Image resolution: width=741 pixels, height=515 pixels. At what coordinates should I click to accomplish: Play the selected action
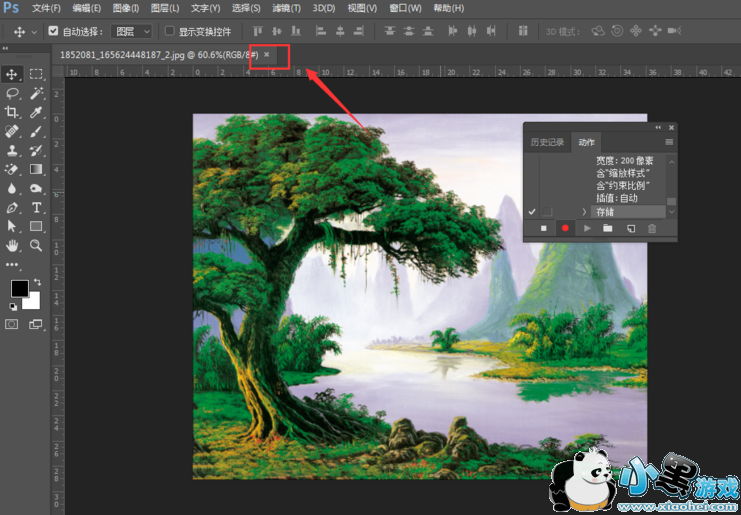coord(587,228)
